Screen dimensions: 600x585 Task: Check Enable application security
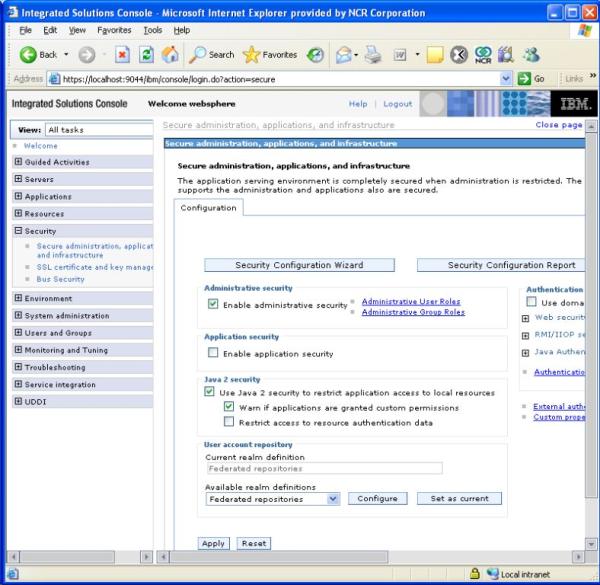pos(213,352)
